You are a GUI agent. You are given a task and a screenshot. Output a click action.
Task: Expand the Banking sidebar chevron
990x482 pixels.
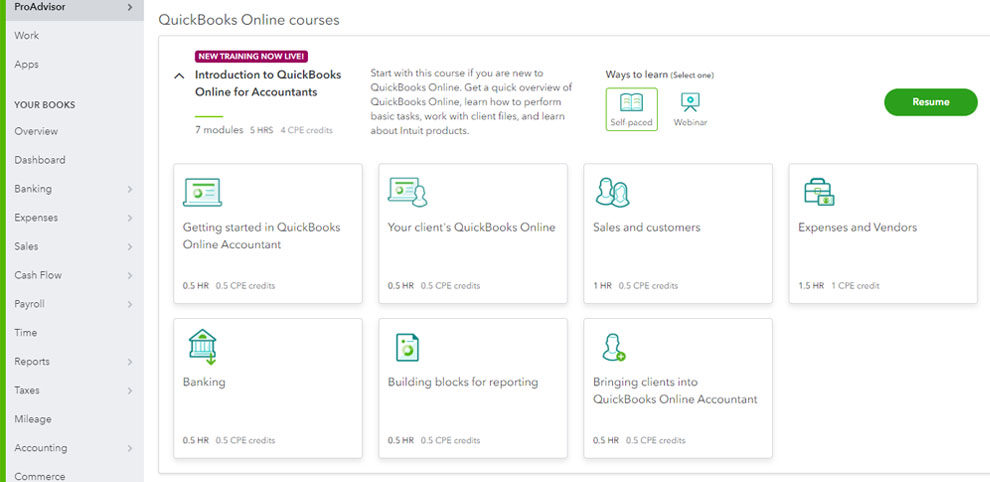point(129,189)
